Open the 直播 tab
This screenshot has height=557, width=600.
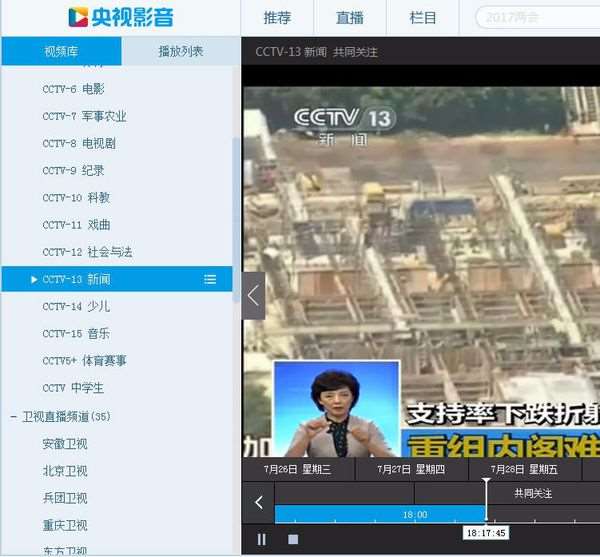pos(349,18)
